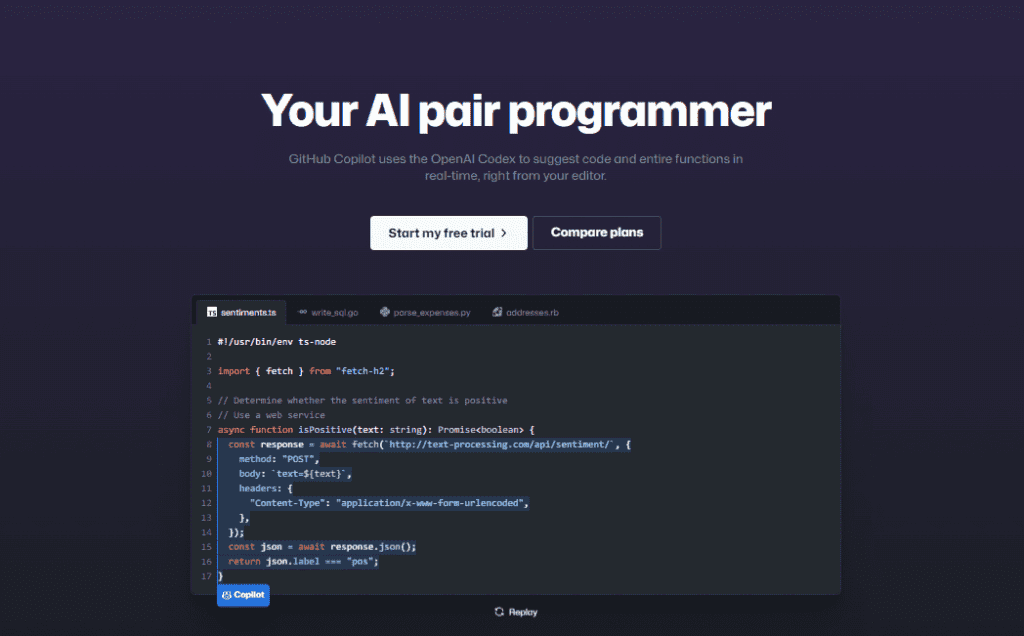This screenshot has width=1024, height=636.
Task: Click the TypeScript icon on sentiments.ts tab
Action: click(212, 312)
